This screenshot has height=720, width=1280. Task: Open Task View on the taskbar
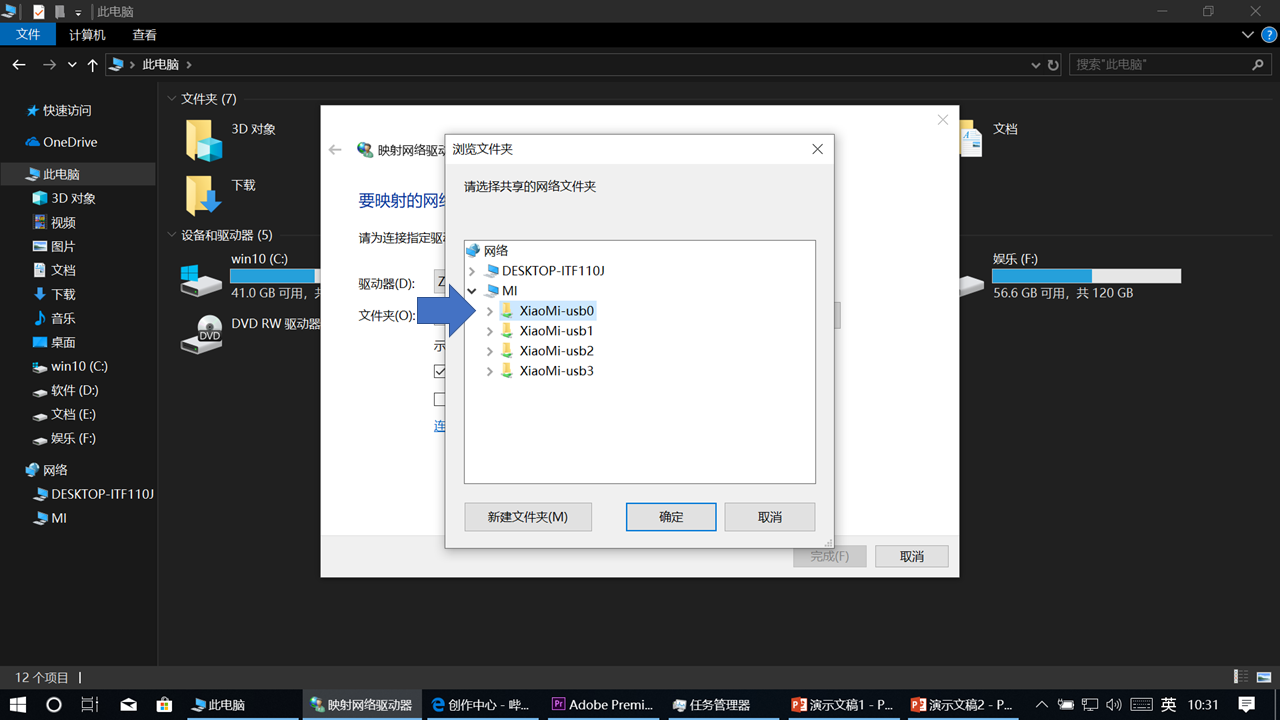[x=89, y=705]
